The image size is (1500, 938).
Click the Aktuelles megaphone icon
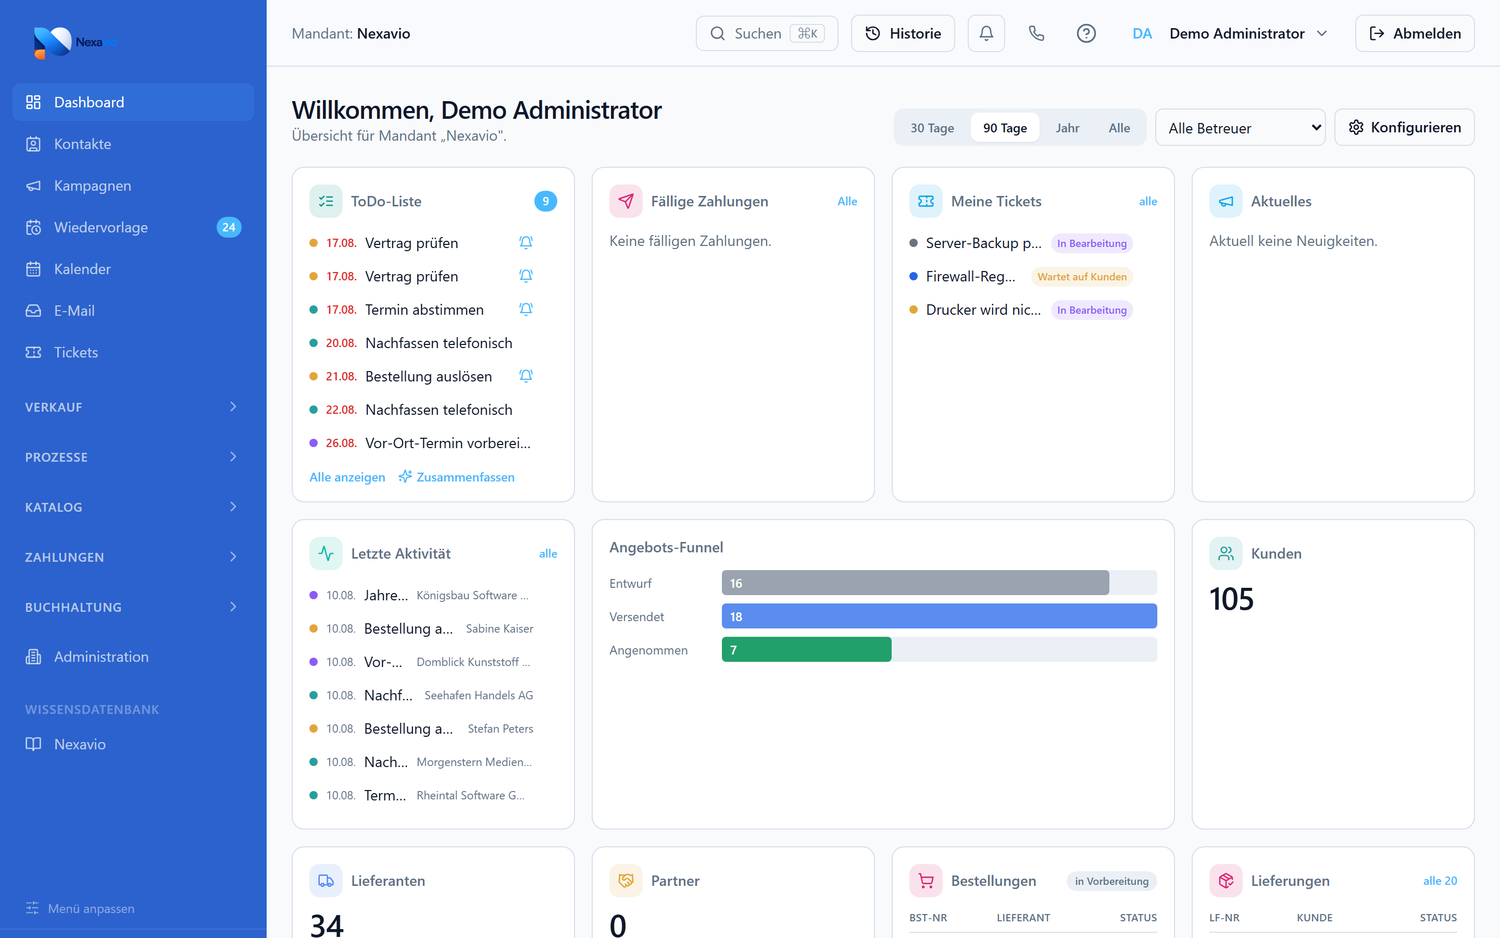tap(1226, 201)
